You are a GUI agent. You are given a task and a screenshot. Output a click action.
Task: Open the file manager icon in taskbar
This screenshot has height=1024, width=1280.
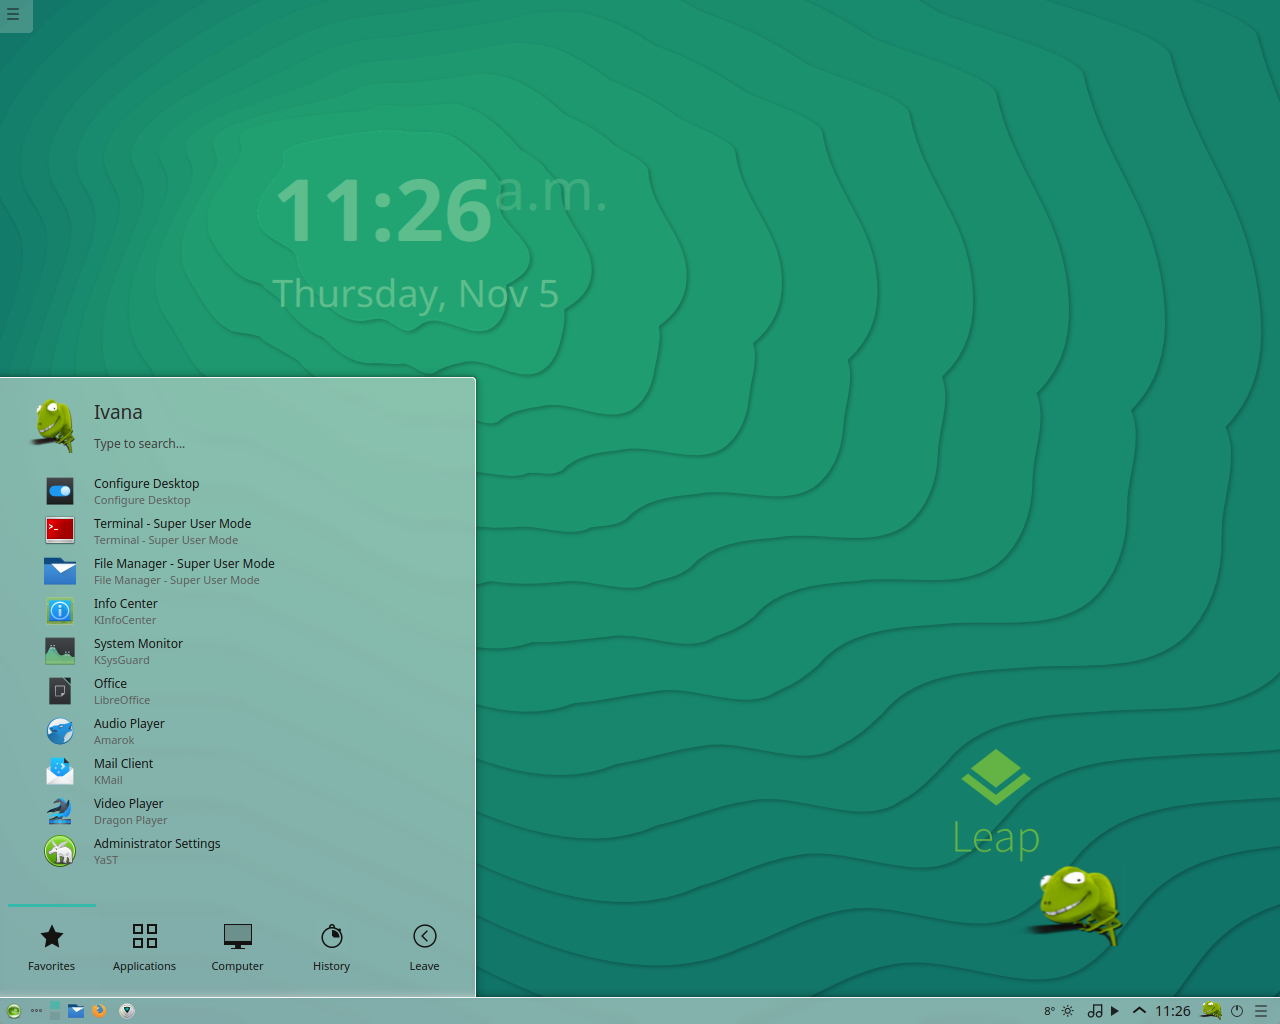click(76, 1011)
